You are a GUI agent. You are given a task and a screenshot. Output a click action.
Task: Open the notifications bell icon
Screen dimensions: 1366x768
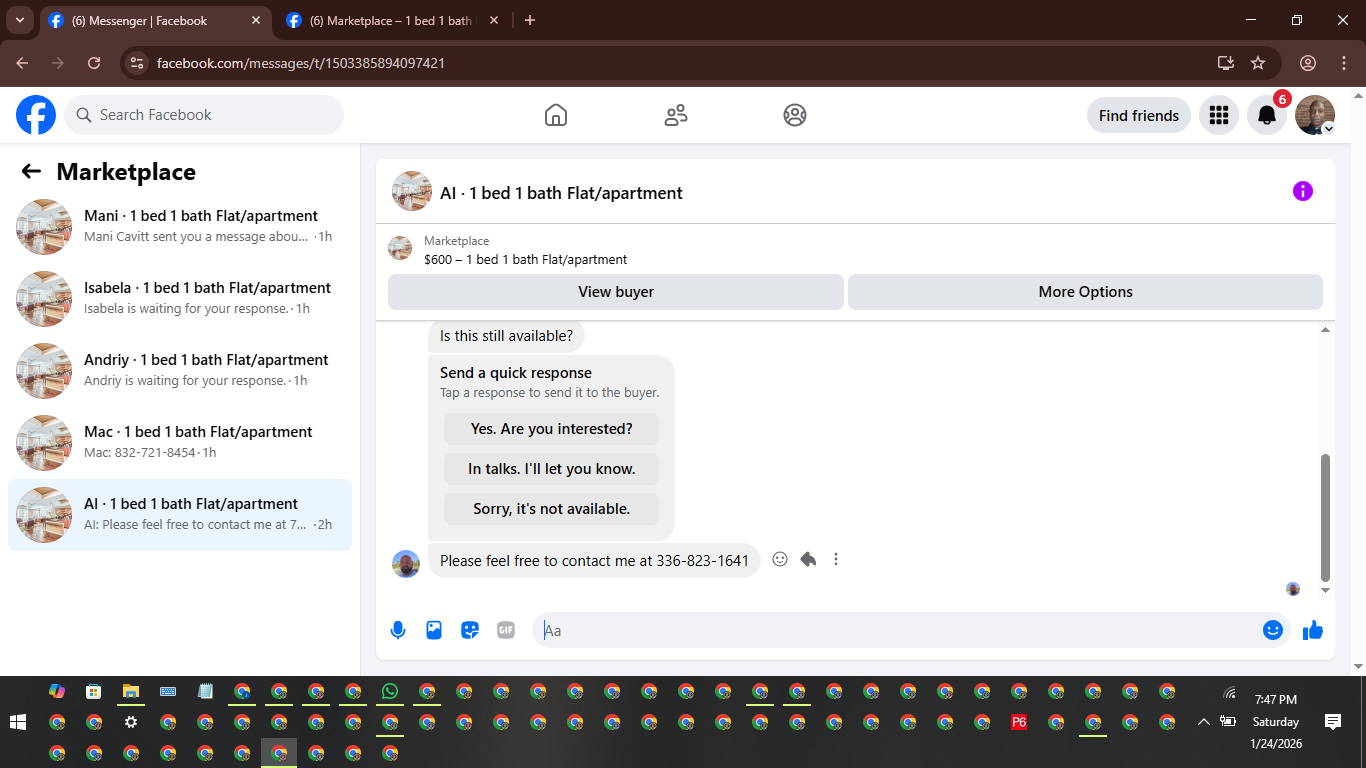1267,115
